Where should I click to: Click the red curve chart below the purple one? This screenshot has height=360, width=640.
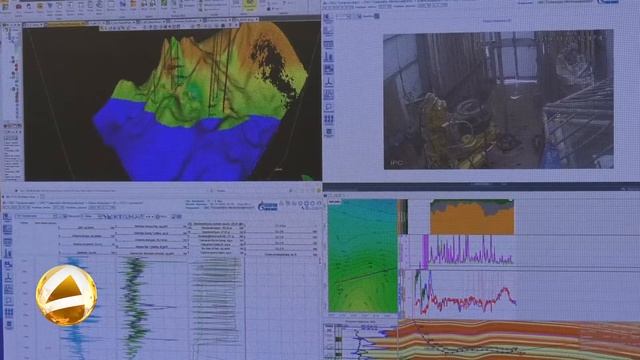[465, 295]
